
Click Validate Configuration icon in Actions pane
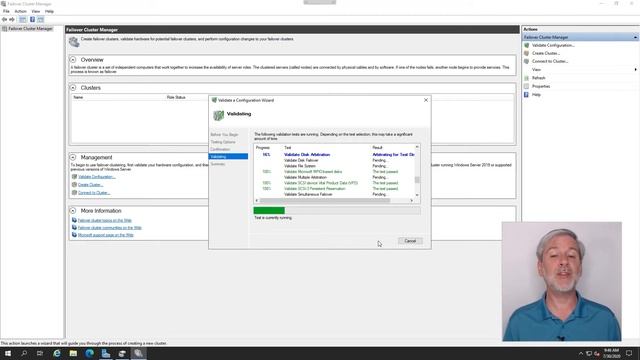tap(527, 45)
